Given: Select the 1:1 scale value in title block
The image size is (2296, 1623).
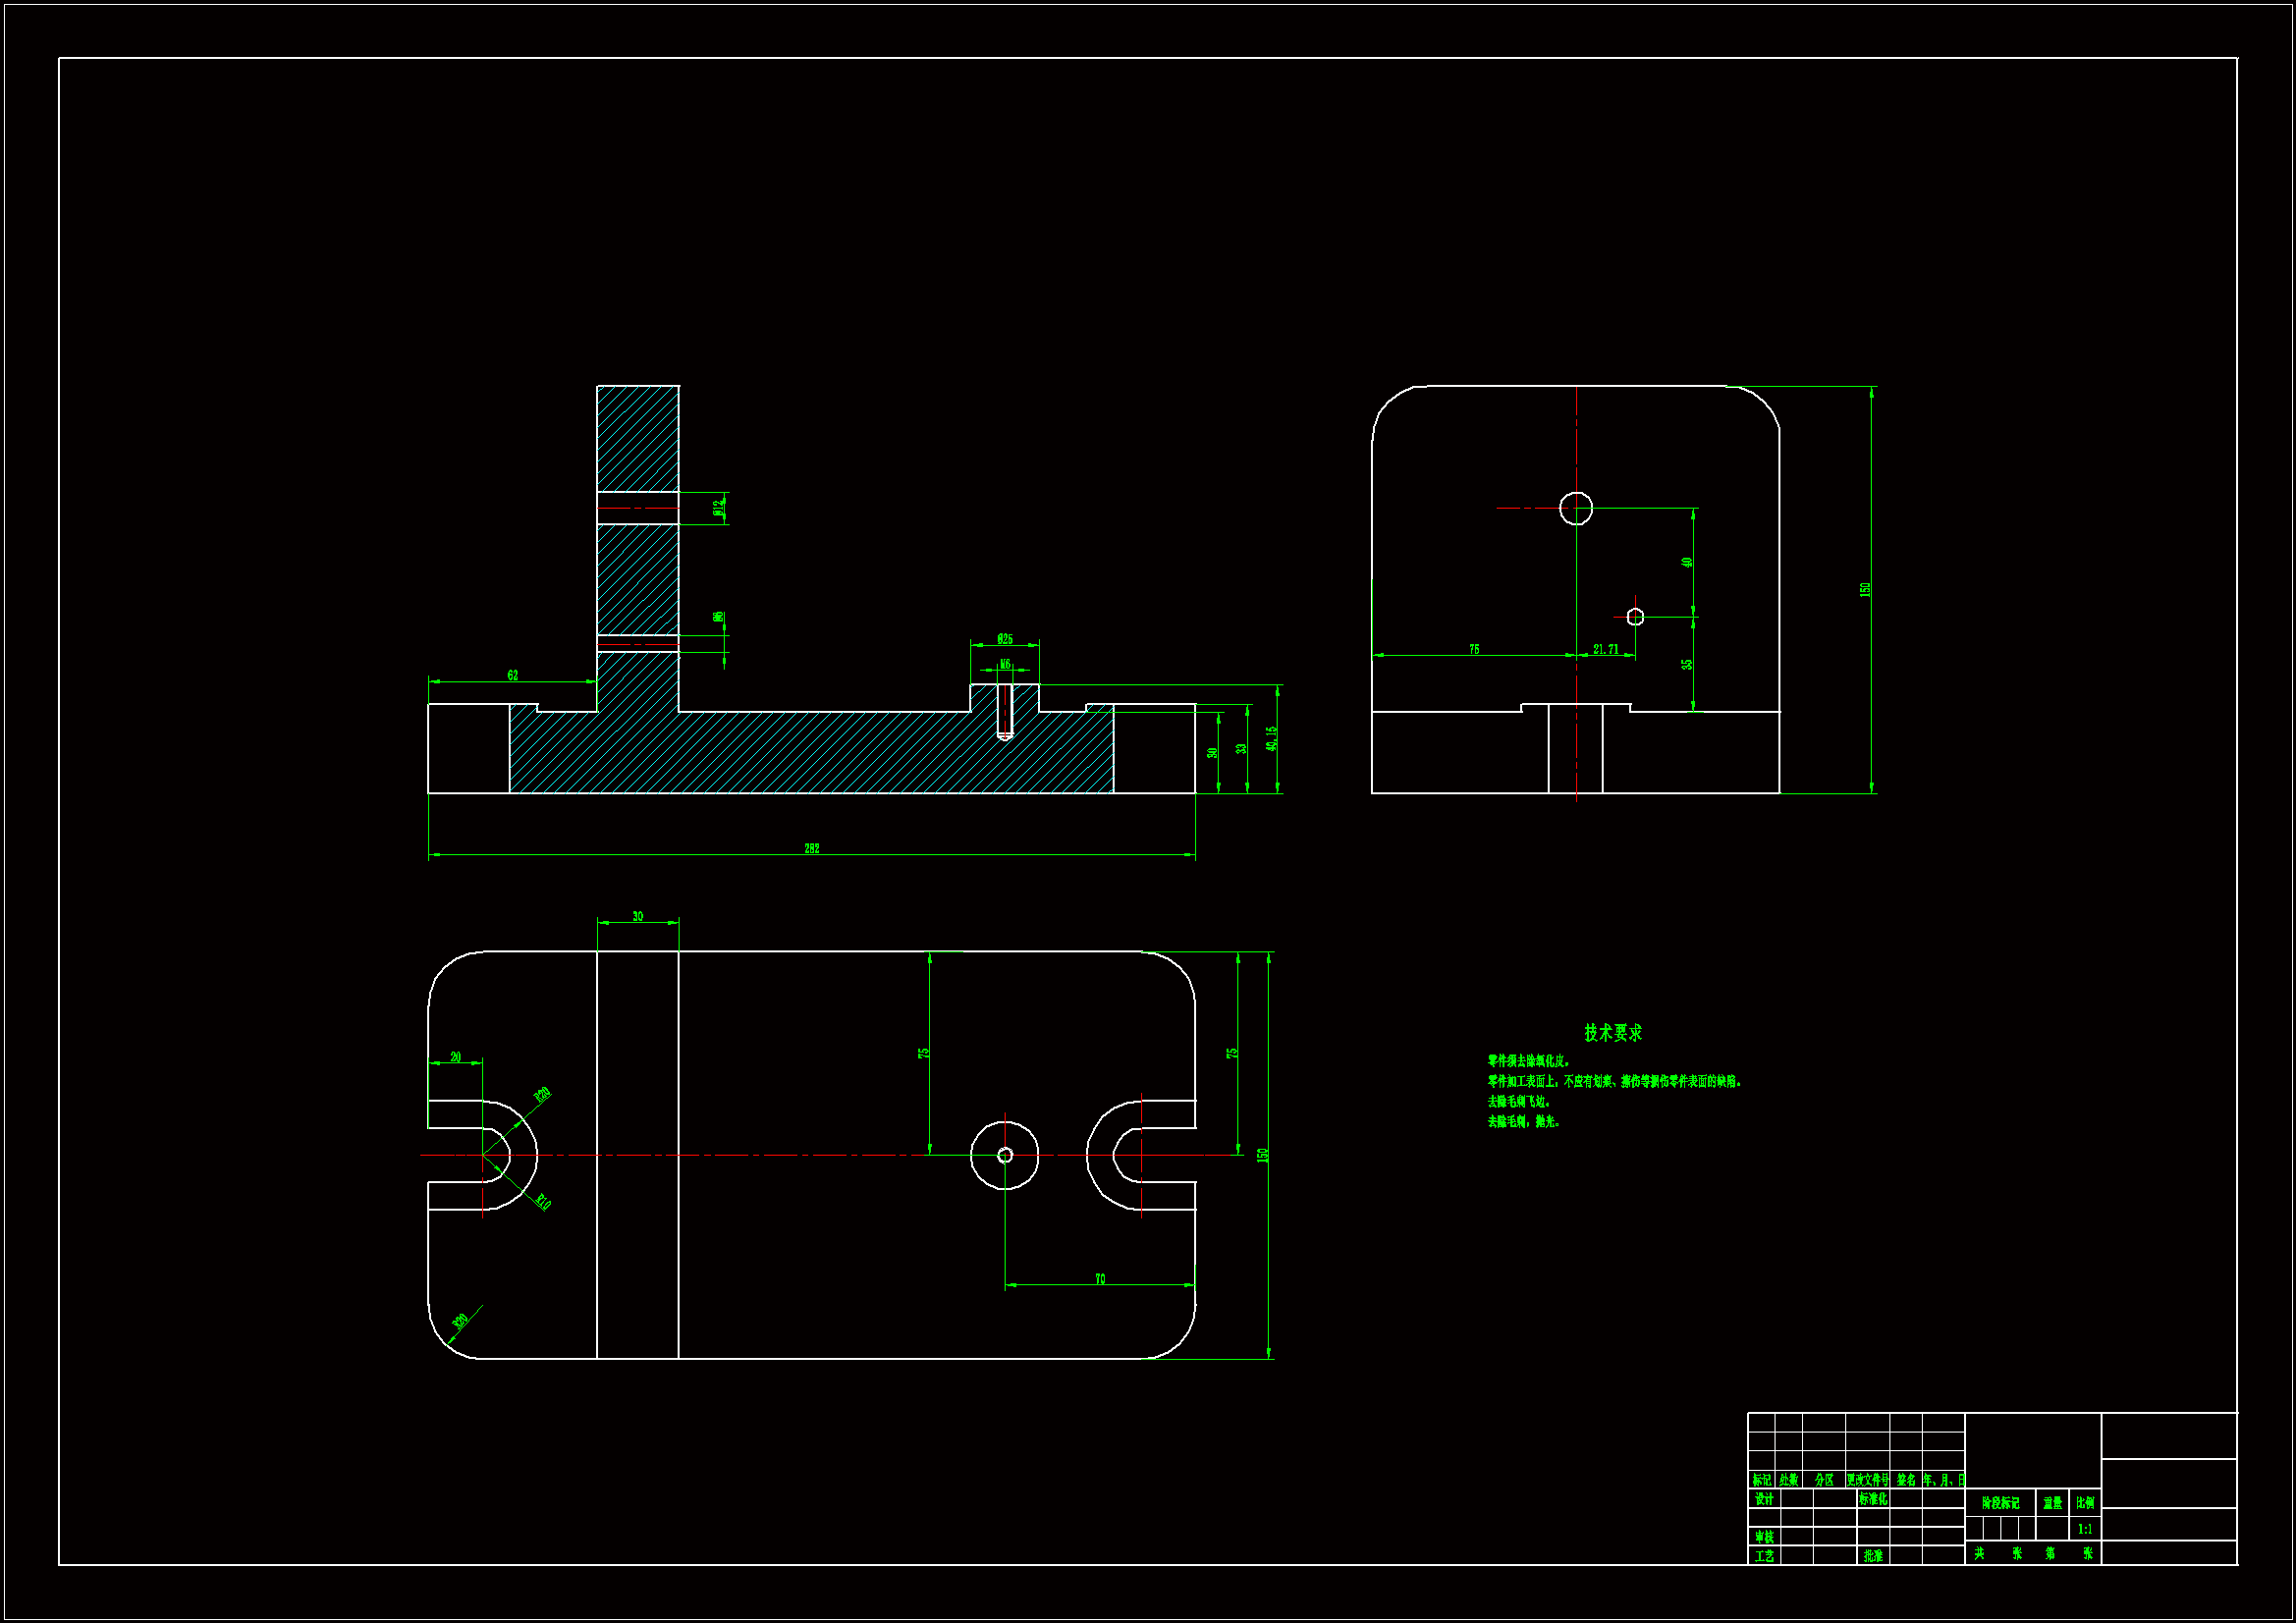Looking at the screenshot, I should click(2085, 1529).
